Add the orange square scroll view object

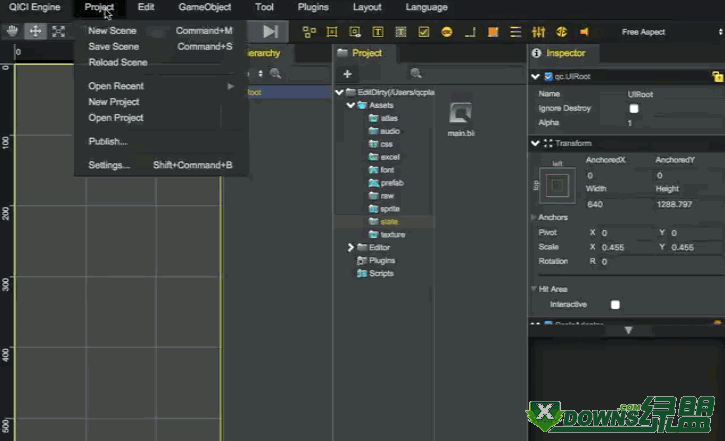(x=493, y=32)
